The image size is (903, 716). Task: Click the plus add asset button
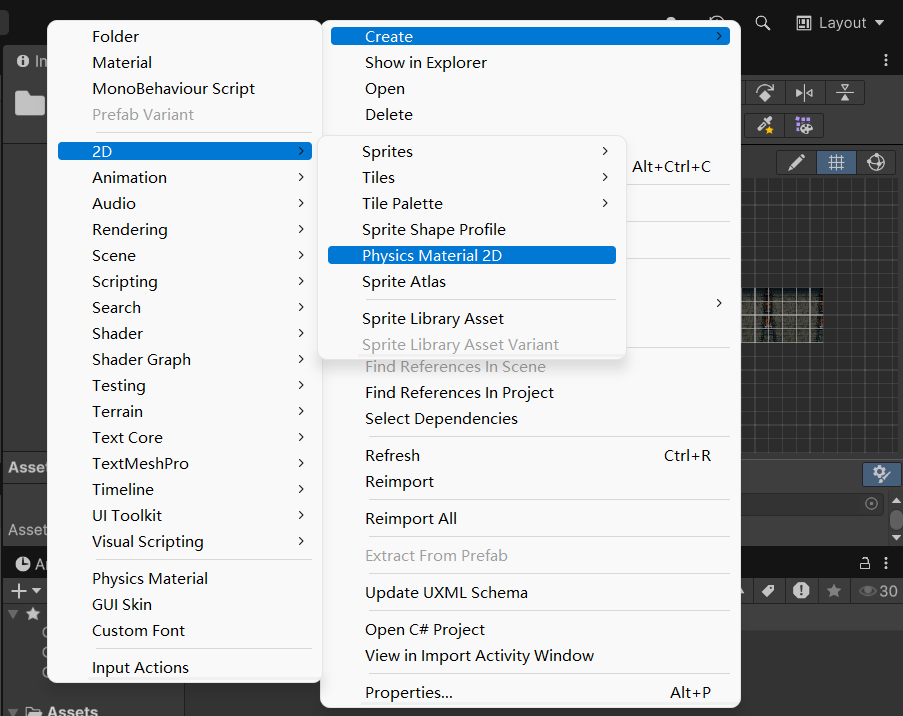coord(25,591)
